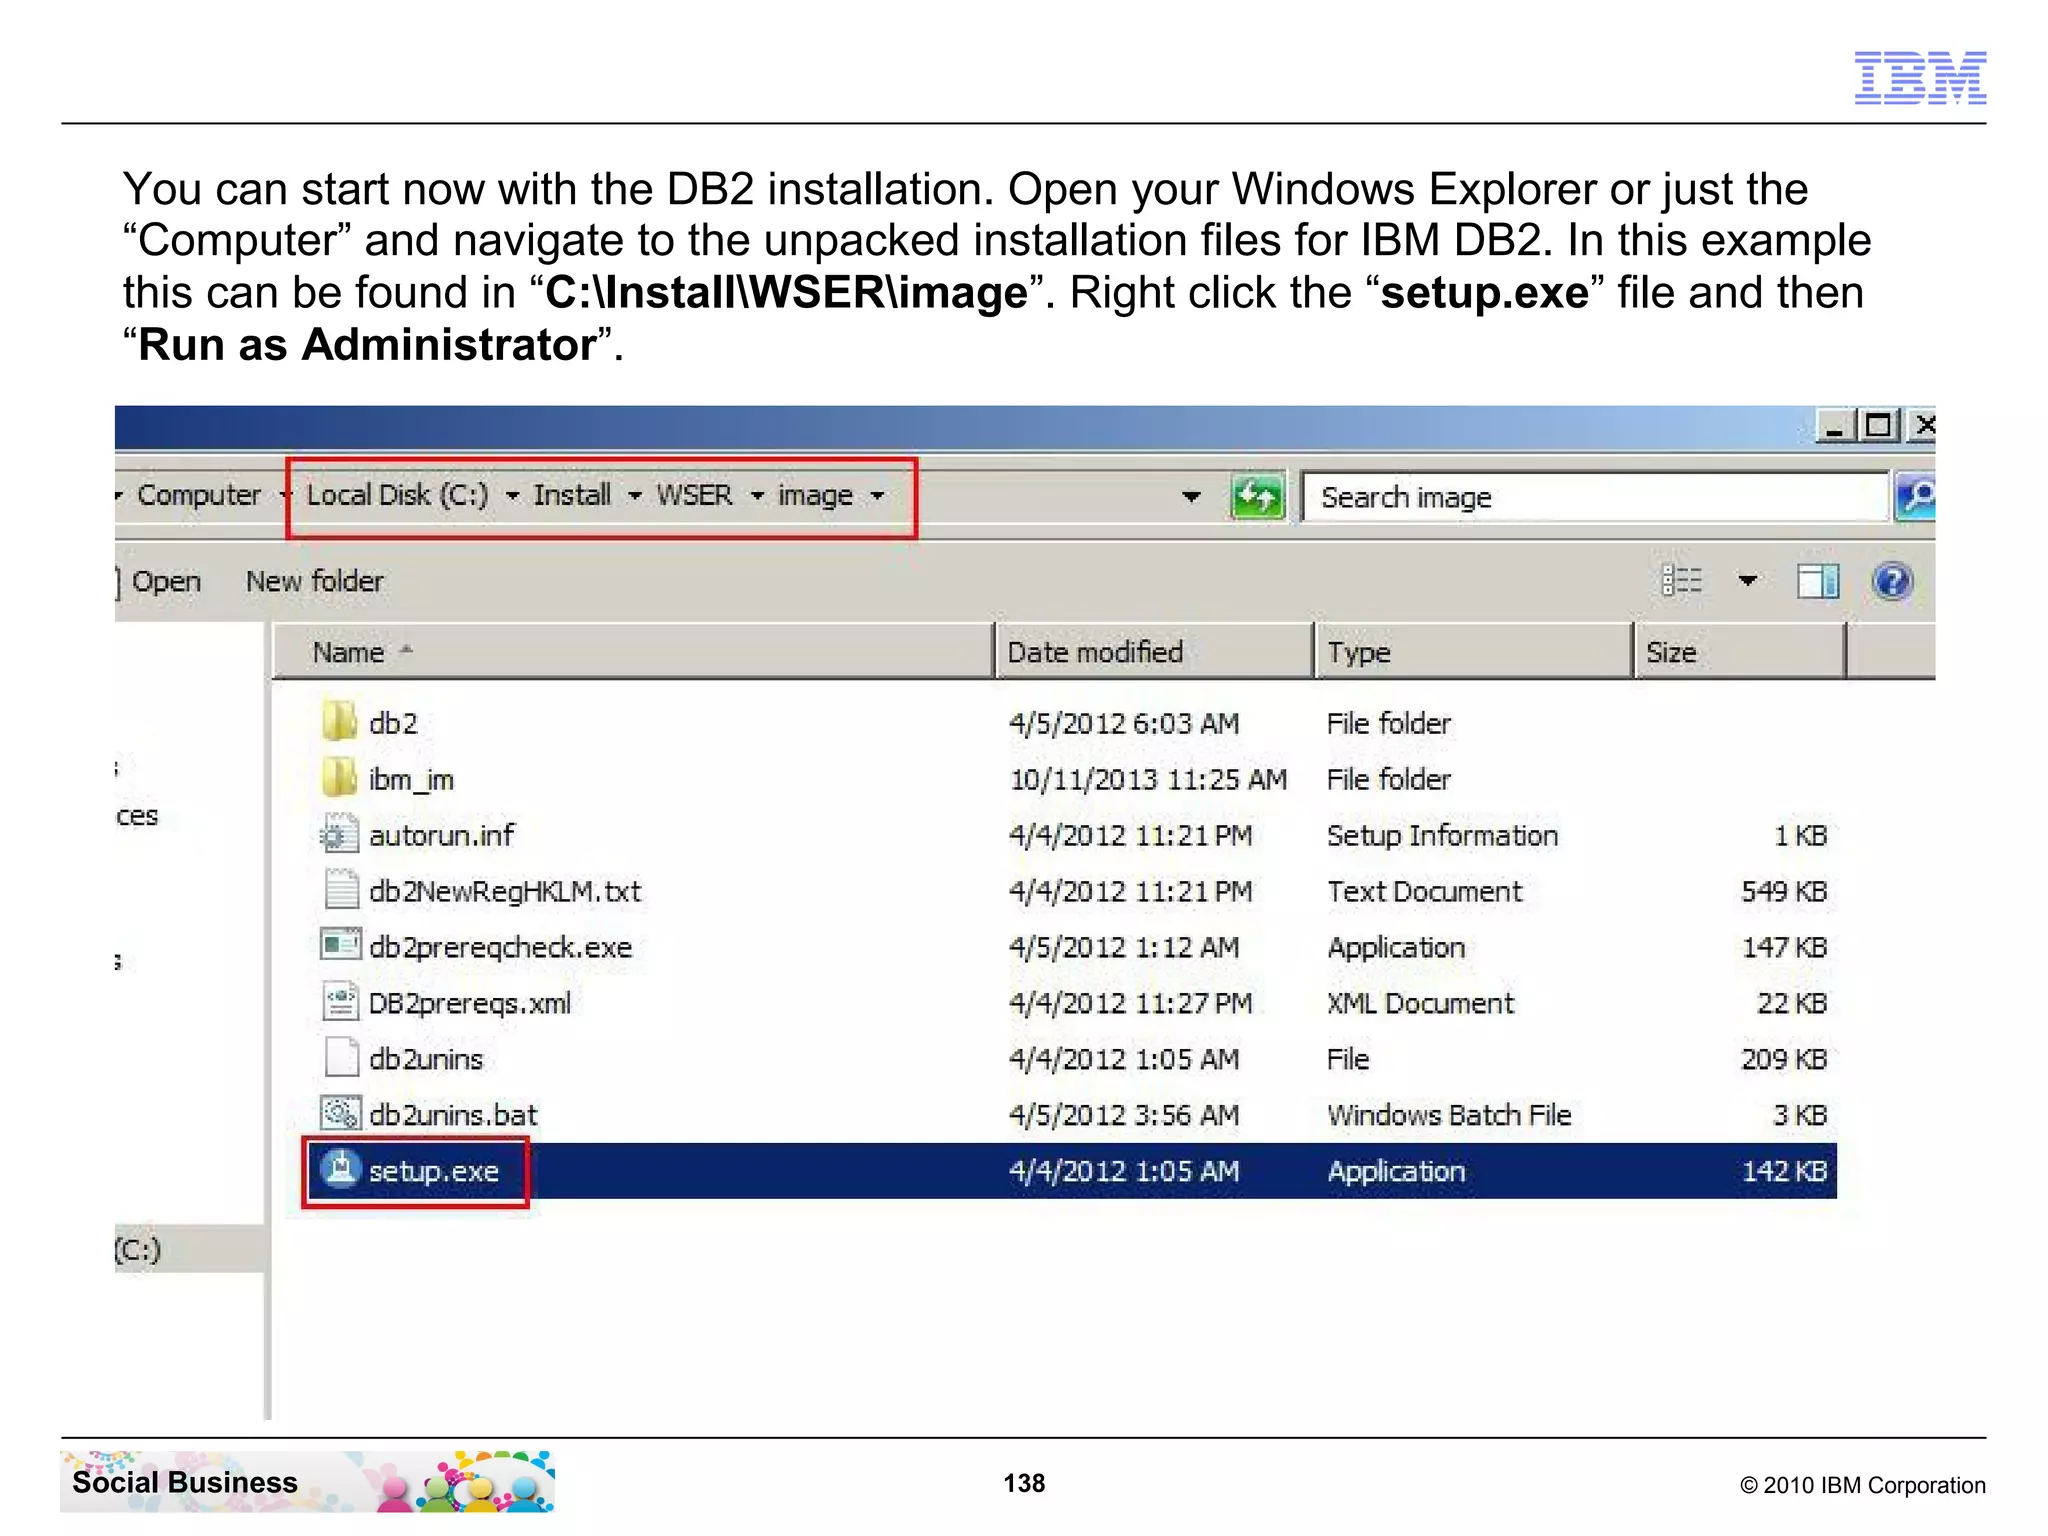Select the ibm_im folder icon
This screenshot has height=1536, width=2048.
click(340, 777)
